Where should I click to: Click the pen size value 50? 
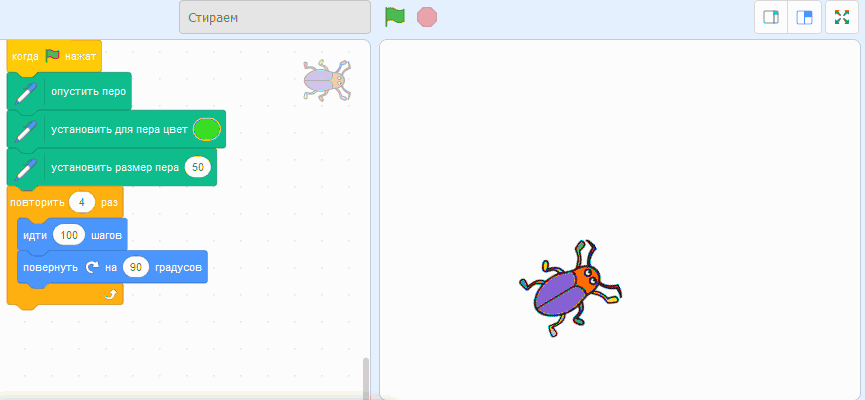198,167
